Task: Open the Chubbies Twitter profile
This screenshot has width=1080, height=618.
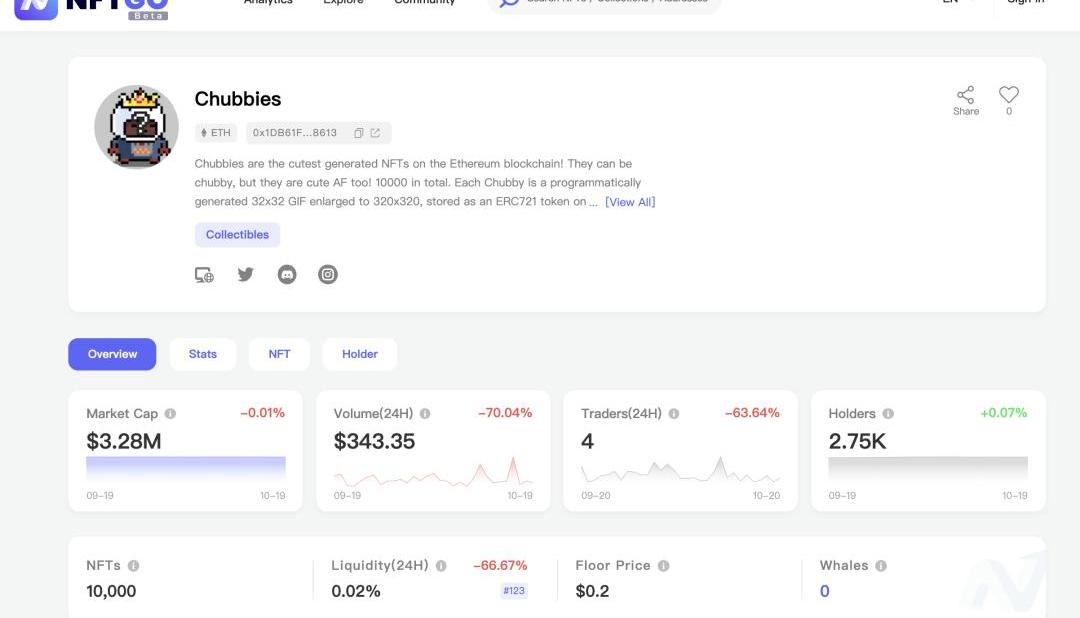Action: tap(245, 274)
